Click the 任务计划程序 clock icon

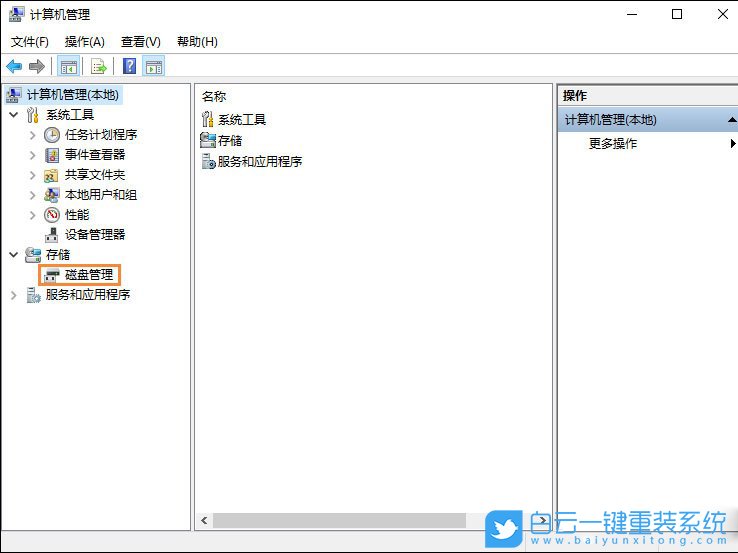point(52,135)
